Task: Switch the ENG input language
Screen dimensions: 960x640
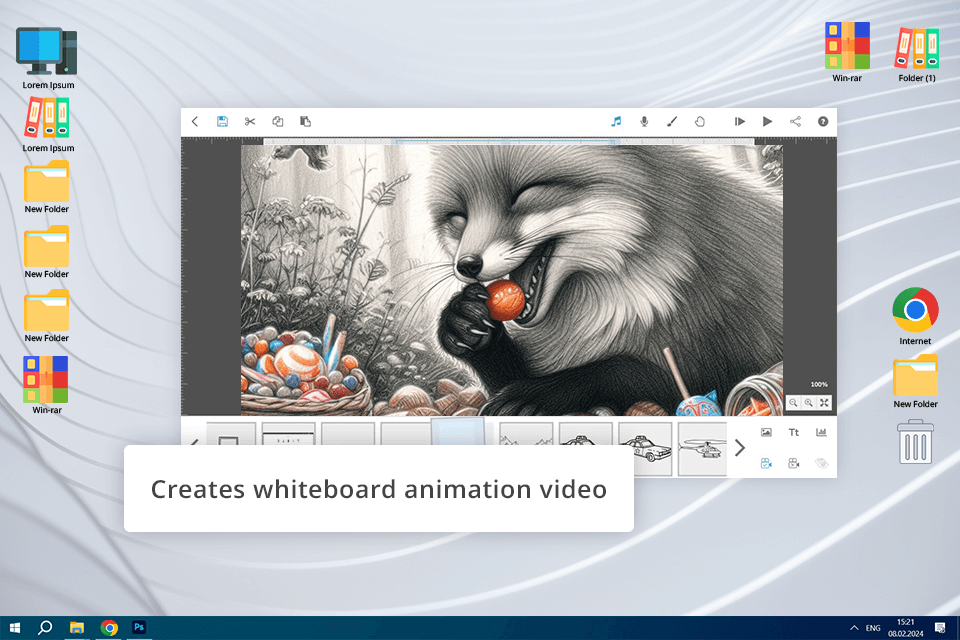Action: (x=873, y=628)
